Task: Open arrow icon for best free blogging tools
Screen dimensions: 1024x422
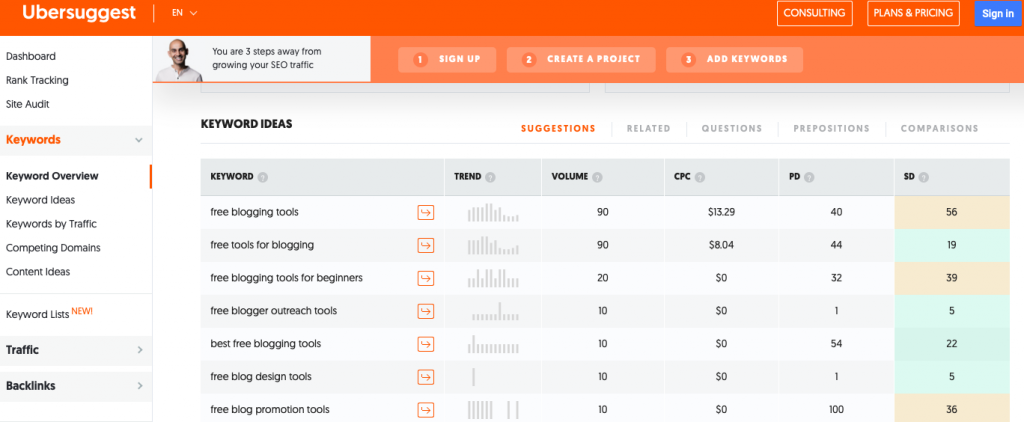Action: tap(426, 344)
